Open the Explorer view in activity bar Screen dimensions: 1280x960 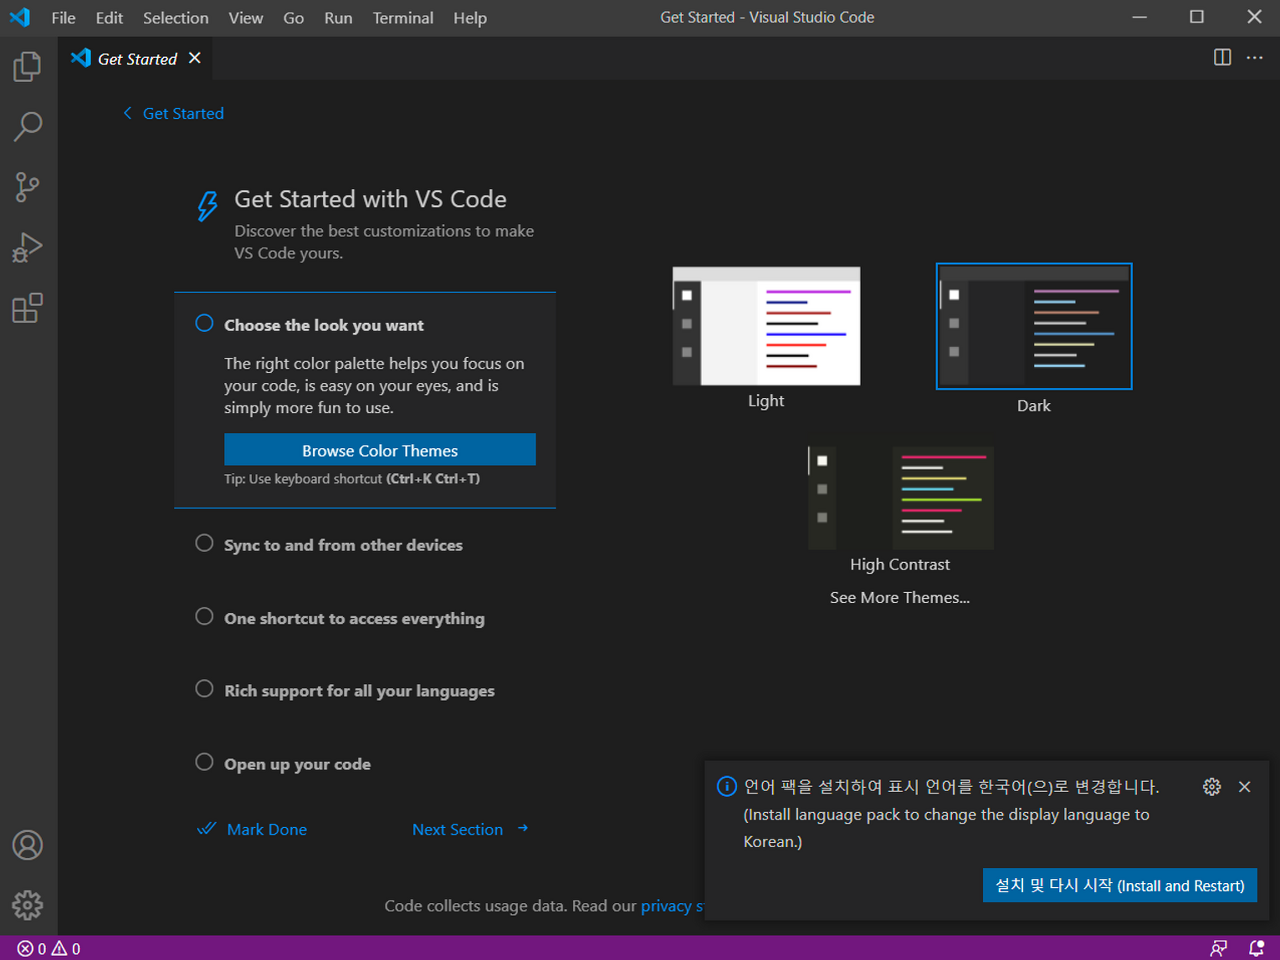[x=28, y=67]
